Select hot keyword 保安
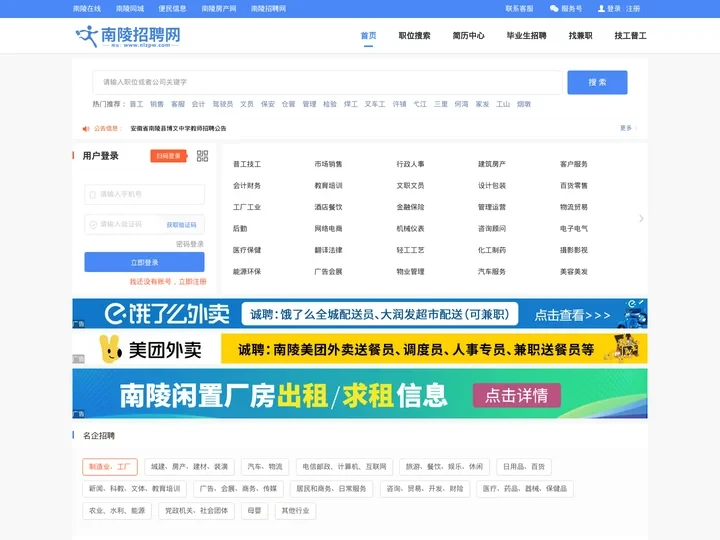The width and height of the screenshot is (720, 540). [268, 104]
